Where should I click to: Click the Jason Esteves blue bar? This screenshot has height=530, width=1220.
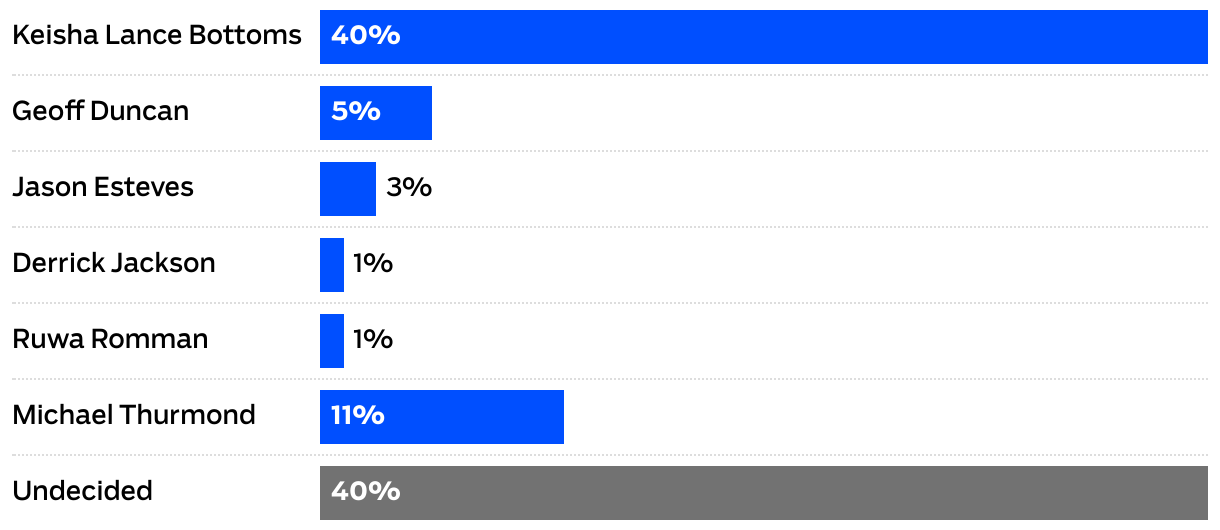pos(347,189)
